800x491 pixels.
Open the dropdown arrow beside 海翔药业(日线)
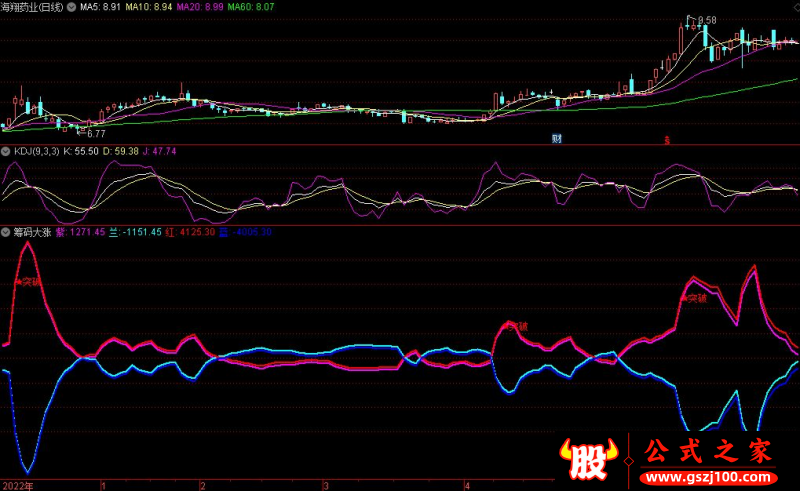click(71, 7)
